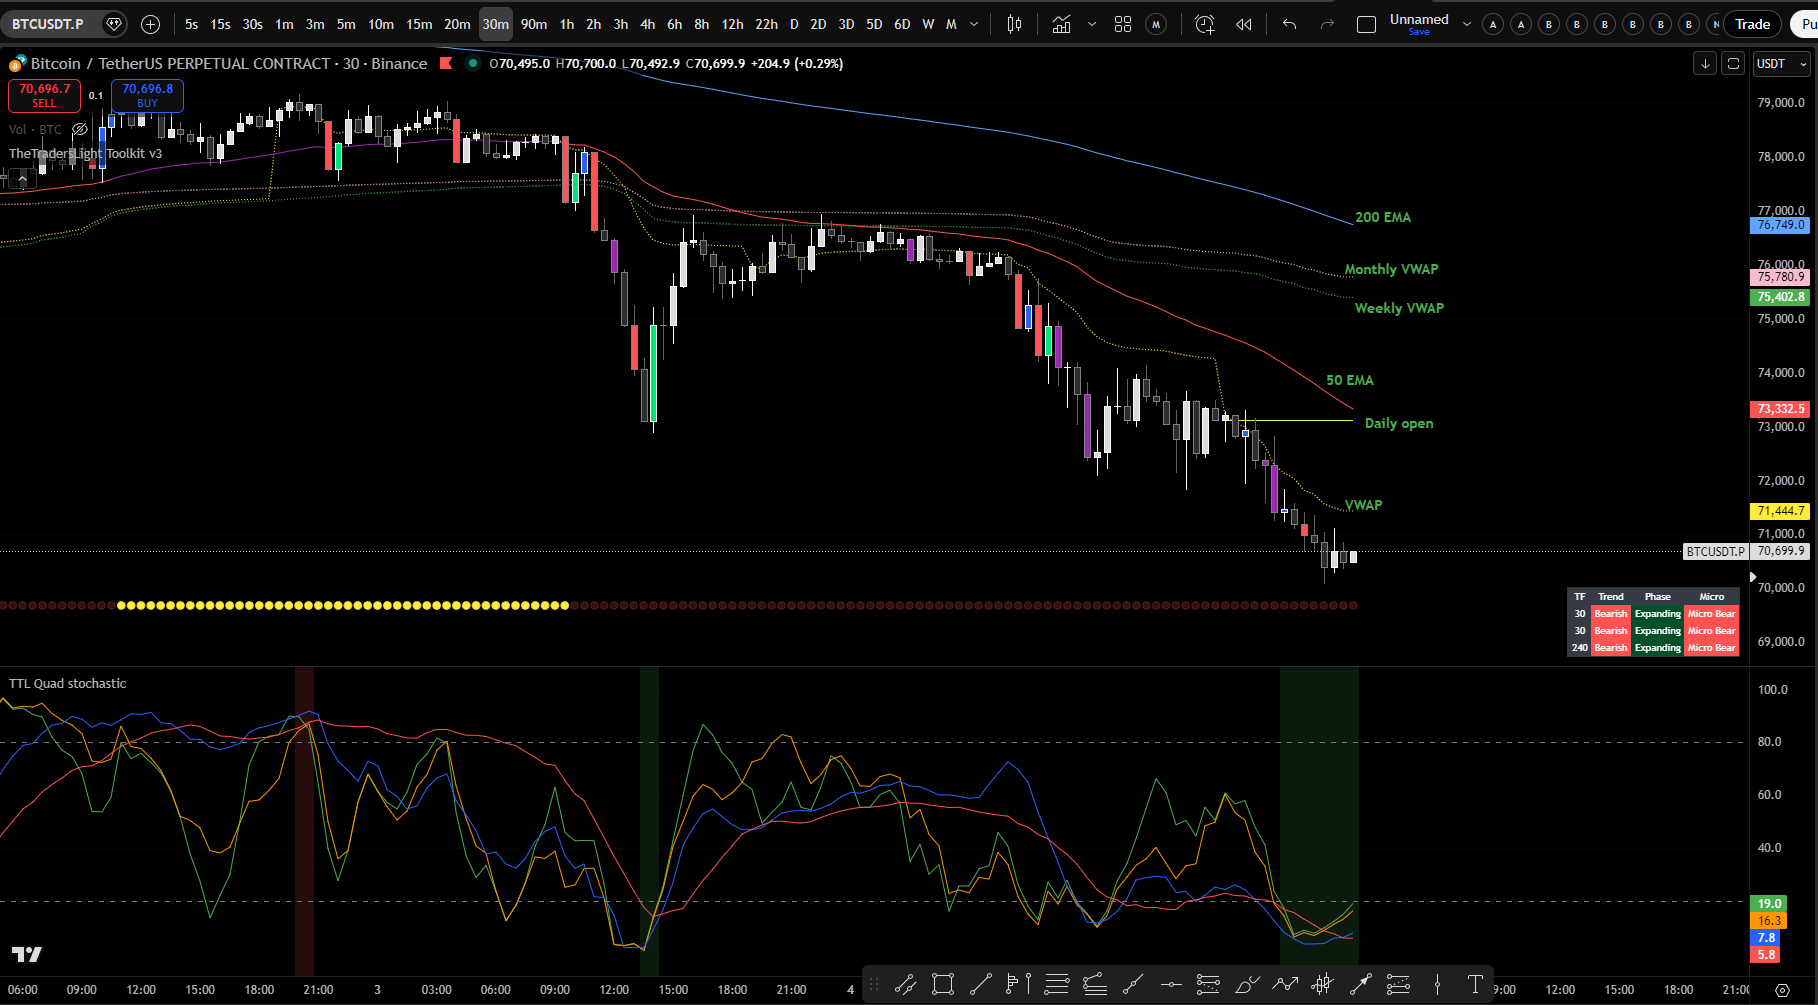The height and width of the screenshot is (1005, 1818).
Task: Open the candlestick chart type selector
Action: pyautogui.click(x=1014, y=24)
